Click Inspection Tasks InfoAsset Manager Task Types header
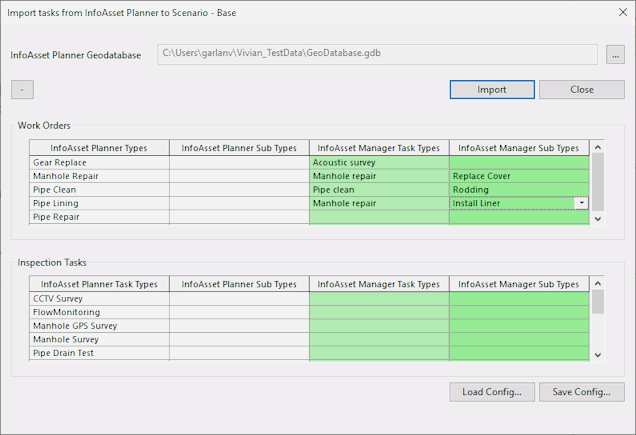This screenshot has width=636, height=435. (379, 284)
